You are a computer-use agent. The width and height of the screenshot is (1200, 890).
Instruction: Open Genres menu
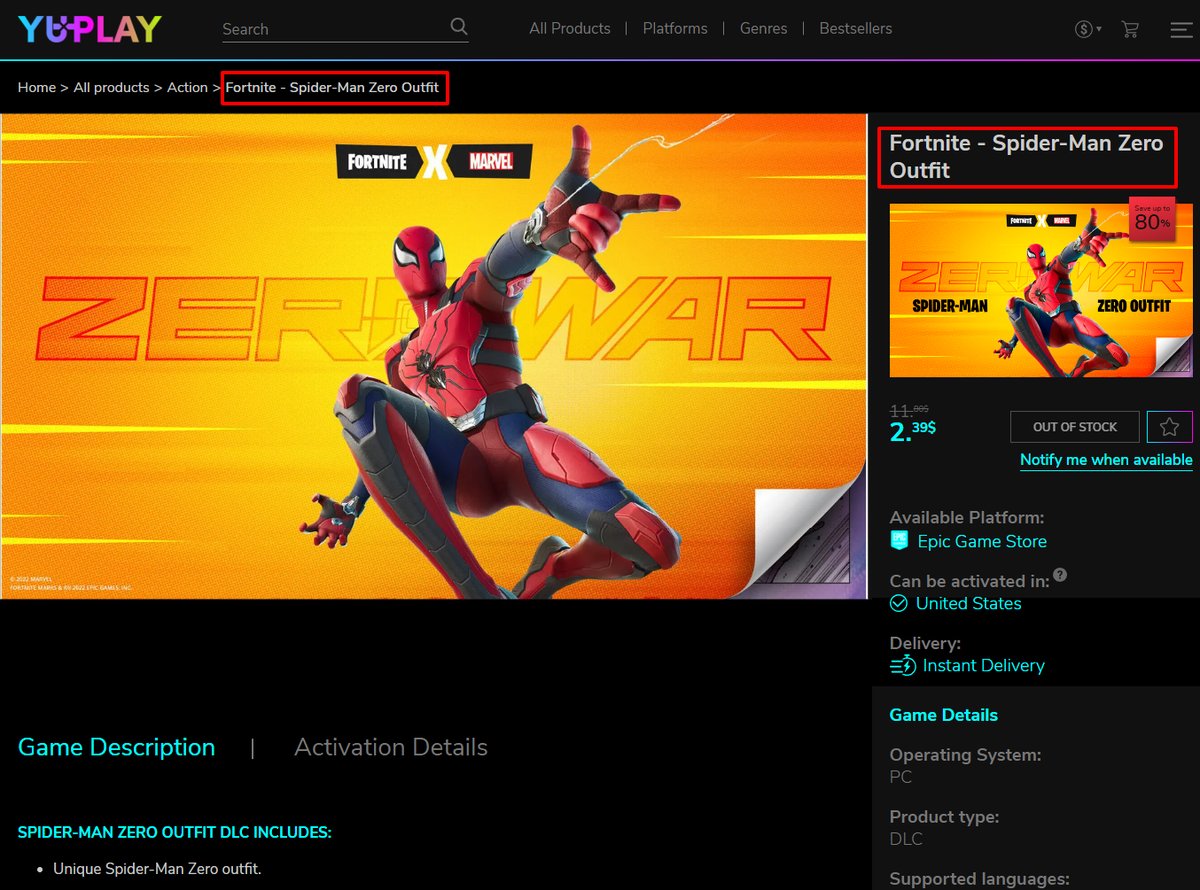coord(763,28)
